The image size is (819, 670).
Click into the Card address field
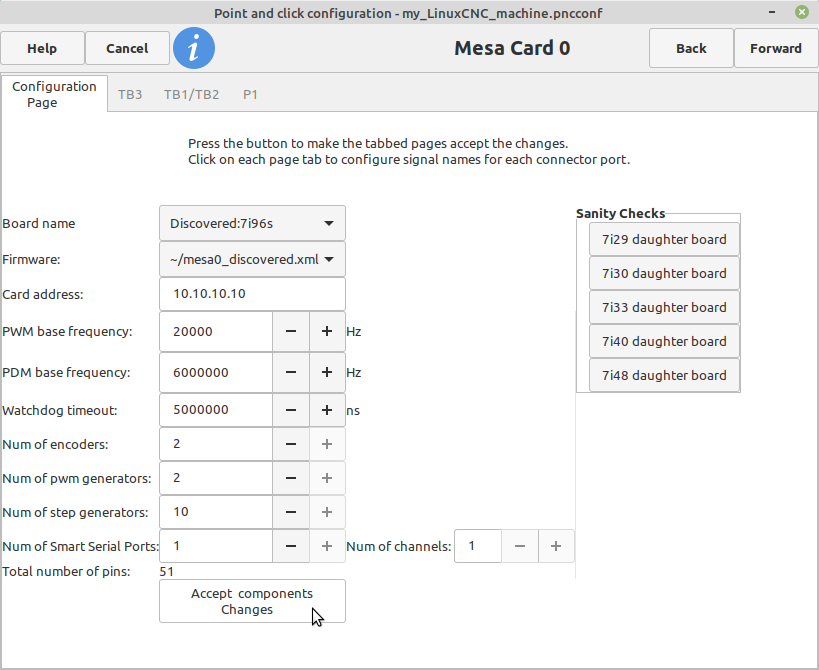click(252, 294)
